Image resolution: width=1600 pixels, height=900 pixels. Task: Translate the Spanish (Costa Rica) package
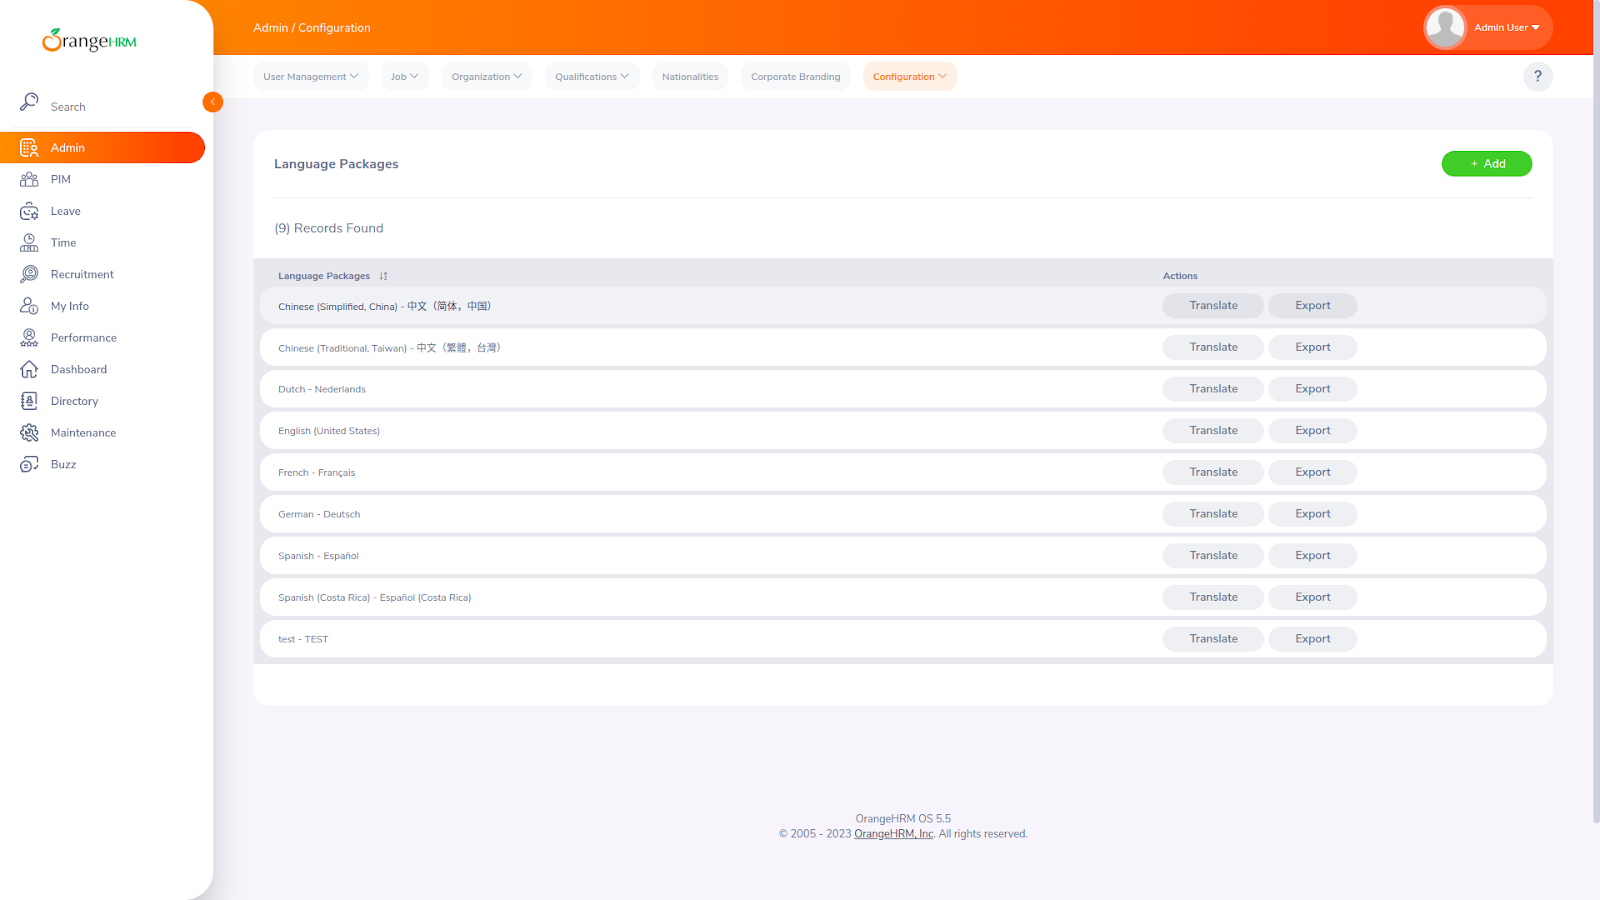[x=1213, y=598]
